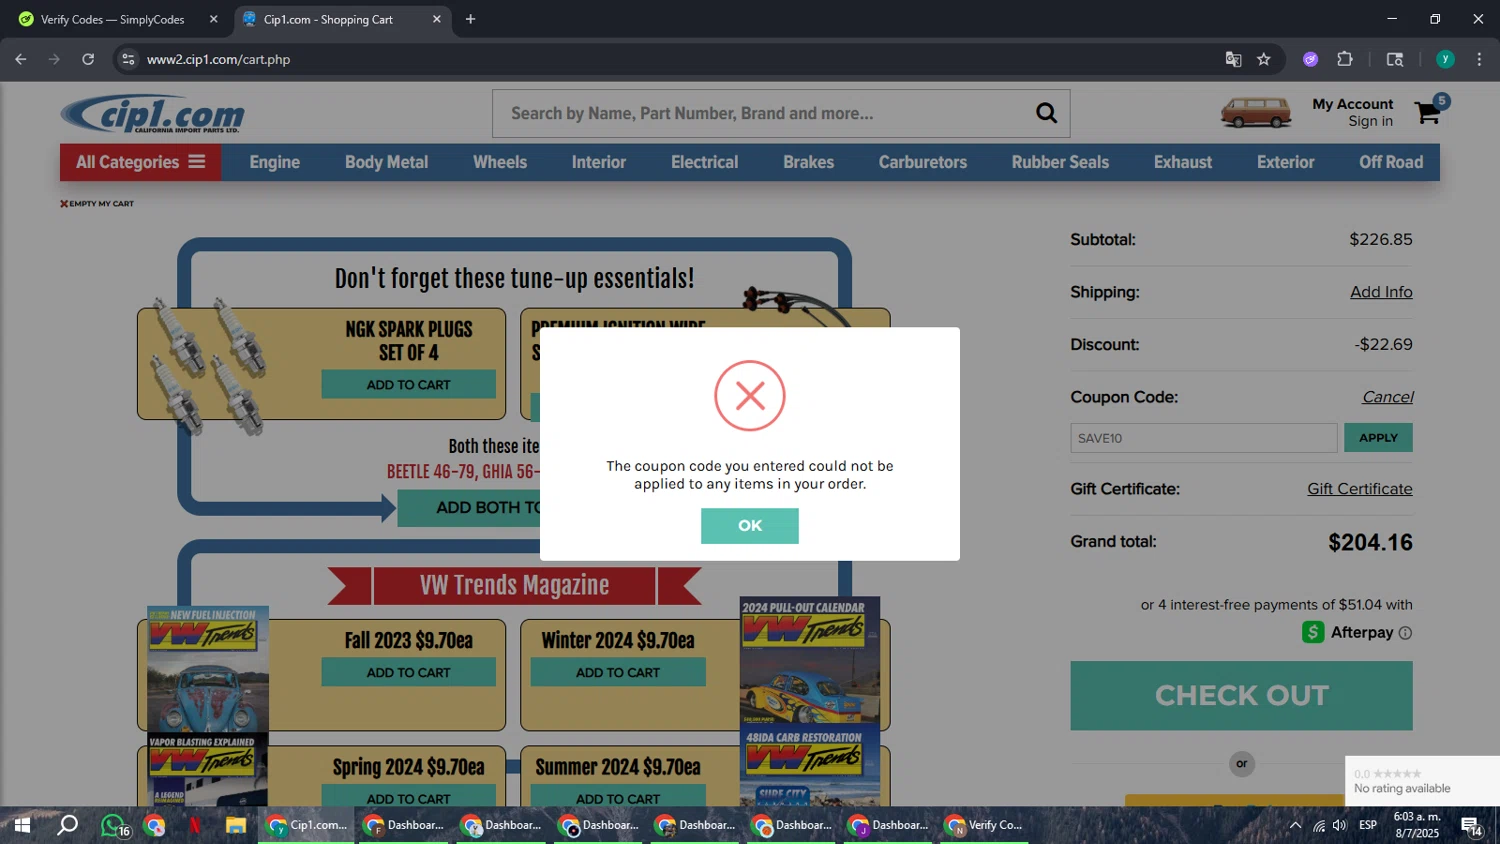Bookmark this page with the star
The width and height of the screenshot is (1500, 844).
[x=1264, y=59]
